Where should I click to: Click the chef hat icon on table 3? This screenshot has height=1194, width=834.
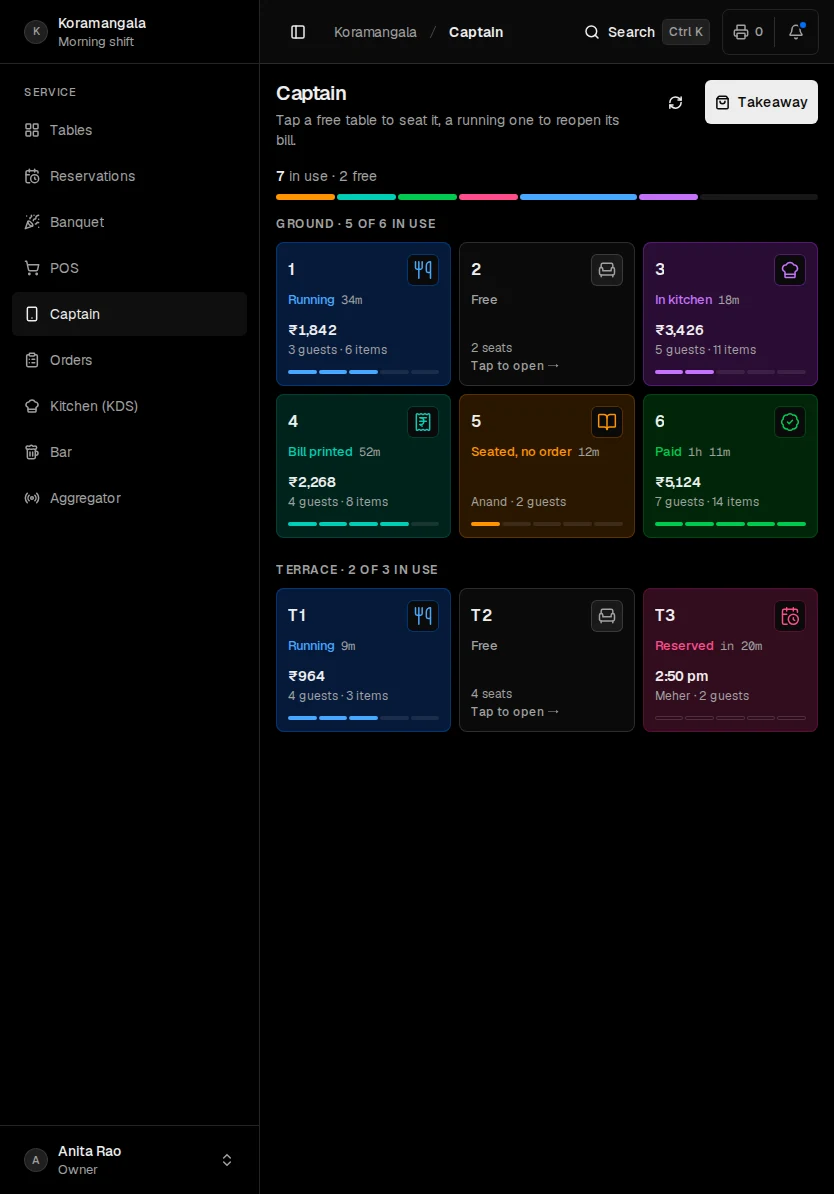click(790, 270)
